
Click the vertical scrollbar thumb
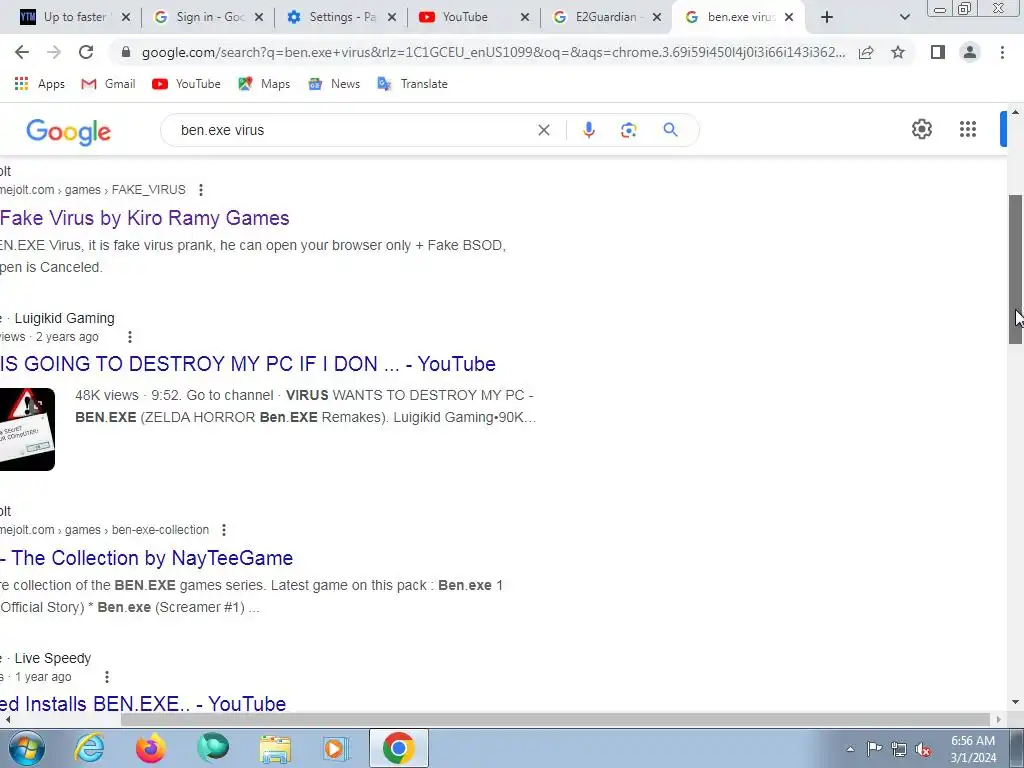click(x=1015, y=269)
